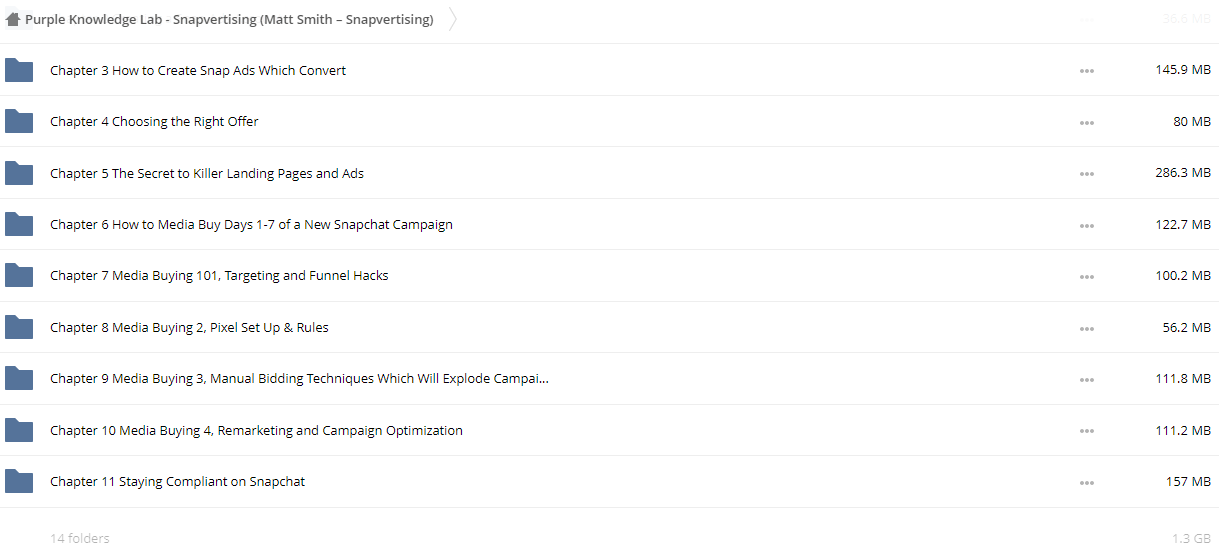This screenshot has height=560, width=1219.
Task: Click folder icon beside Chapter 4
Action: pyautogui.click(x=19, y=121)
